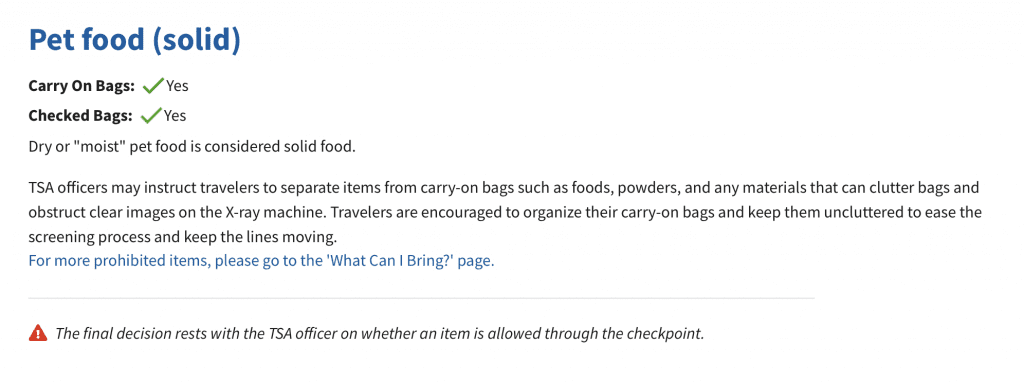Click the horizontal divider line above disclaimer
Viewport: 1024px width, 383px height.
(421, 298)
